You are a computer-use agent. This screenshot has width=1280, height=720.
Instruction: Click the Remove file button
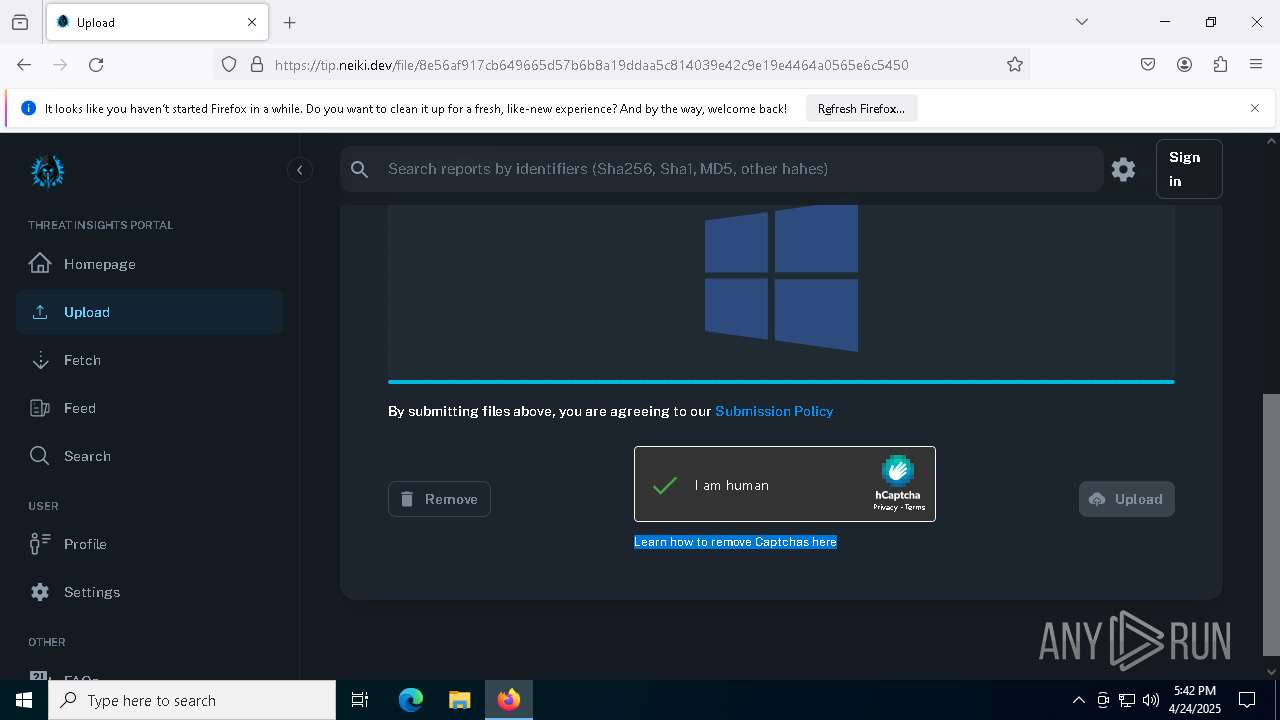coord(439,499)
